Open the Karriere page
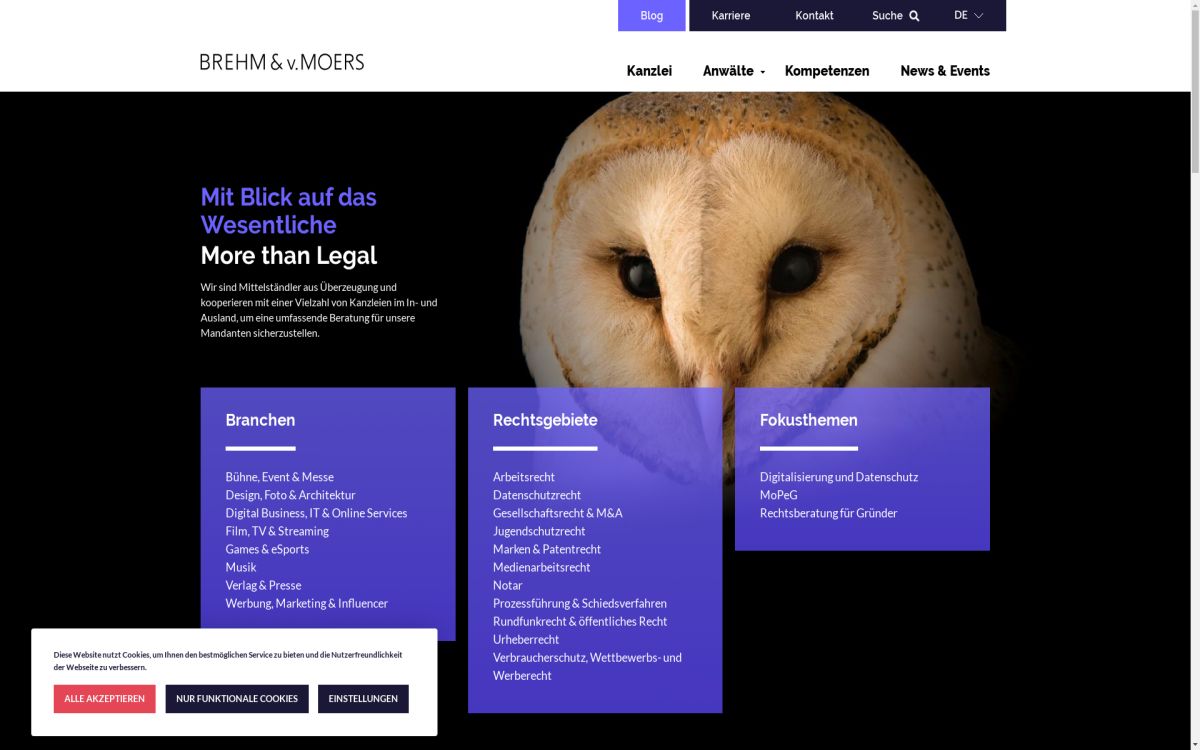1200x750 pixels. pyautogui.click(x=731, y=16)
